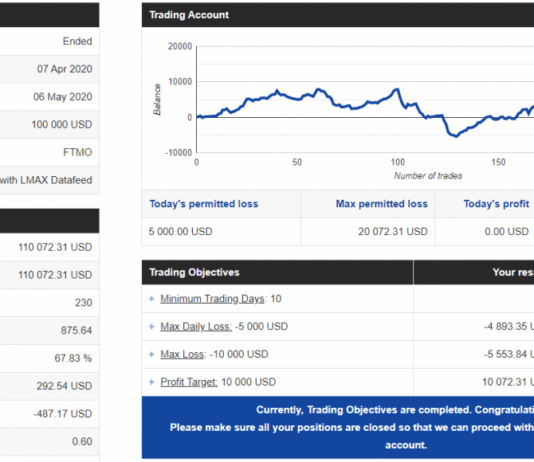
Task: Click the Ended status value
Action: click(77, 42)
